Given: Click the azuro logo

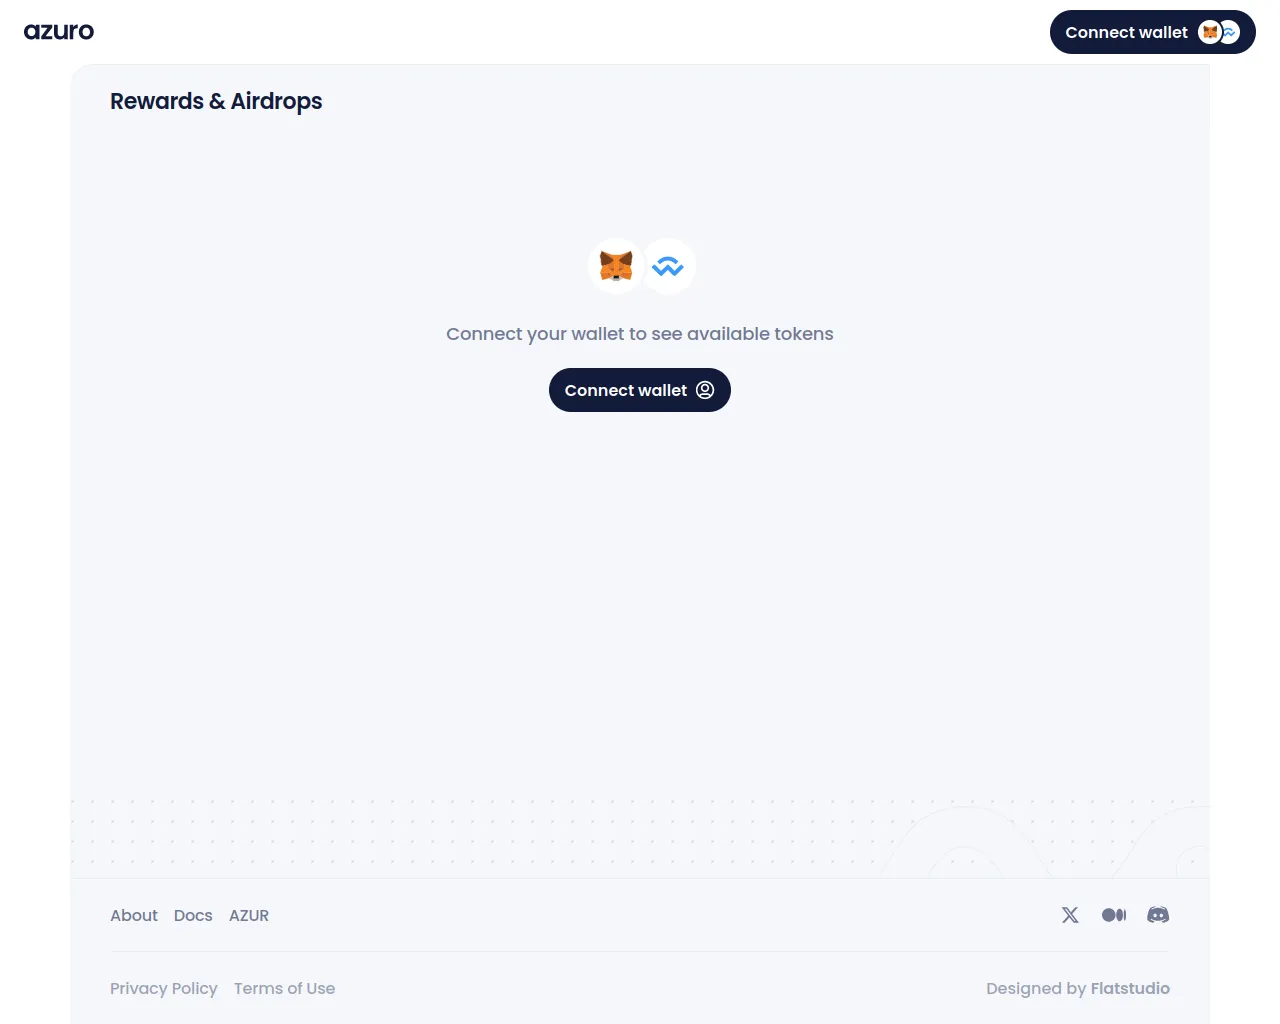Looking at the screenshot, I should tap(59, 32).
